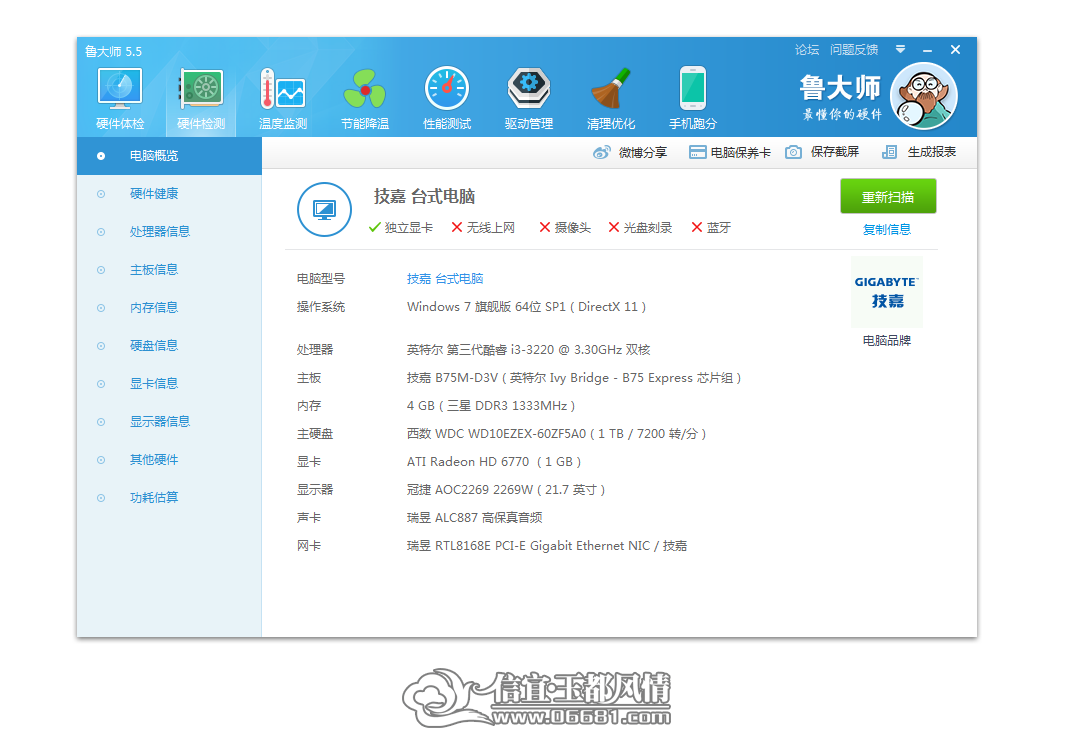Switch to 硬盘信息 sidebar item
This screenshot has width=1075, height=739.
pyautogui.click(x=169, y=346)
